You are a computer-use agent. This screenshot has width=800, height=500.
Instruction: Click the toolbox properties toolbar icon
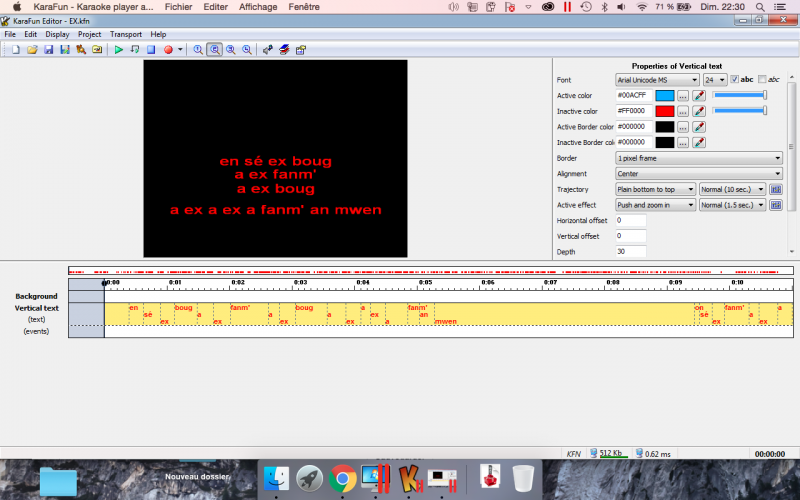301,49
